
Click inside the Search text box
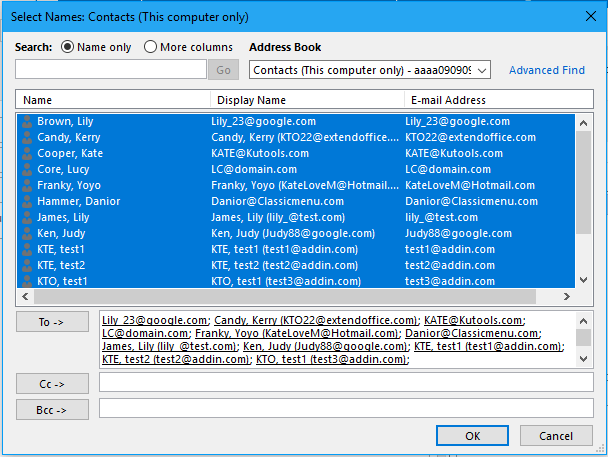coord(110,70)
